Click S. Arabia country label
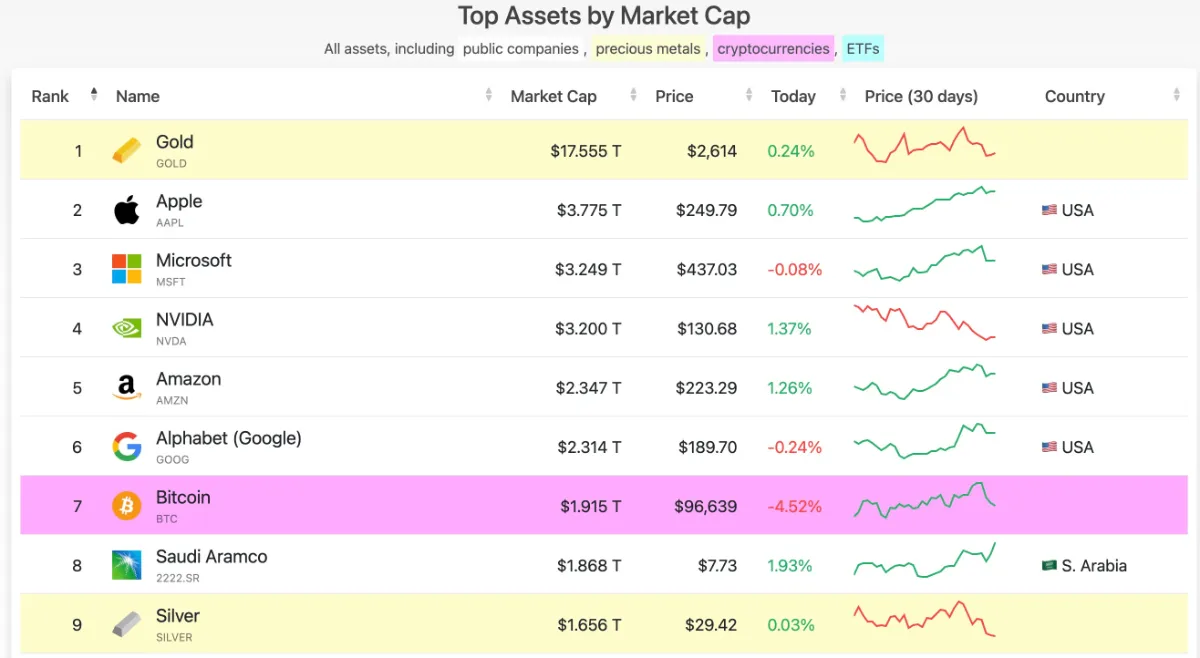This screenshot has height=658, width=1200. (x=1094, y=565)
